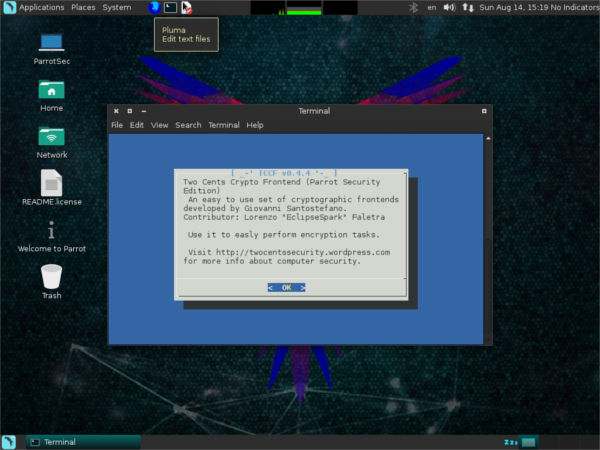This screenshot has width=600, height=450.
Task: Open the Terminal Edit menu
Action: [x=137, y=125]
